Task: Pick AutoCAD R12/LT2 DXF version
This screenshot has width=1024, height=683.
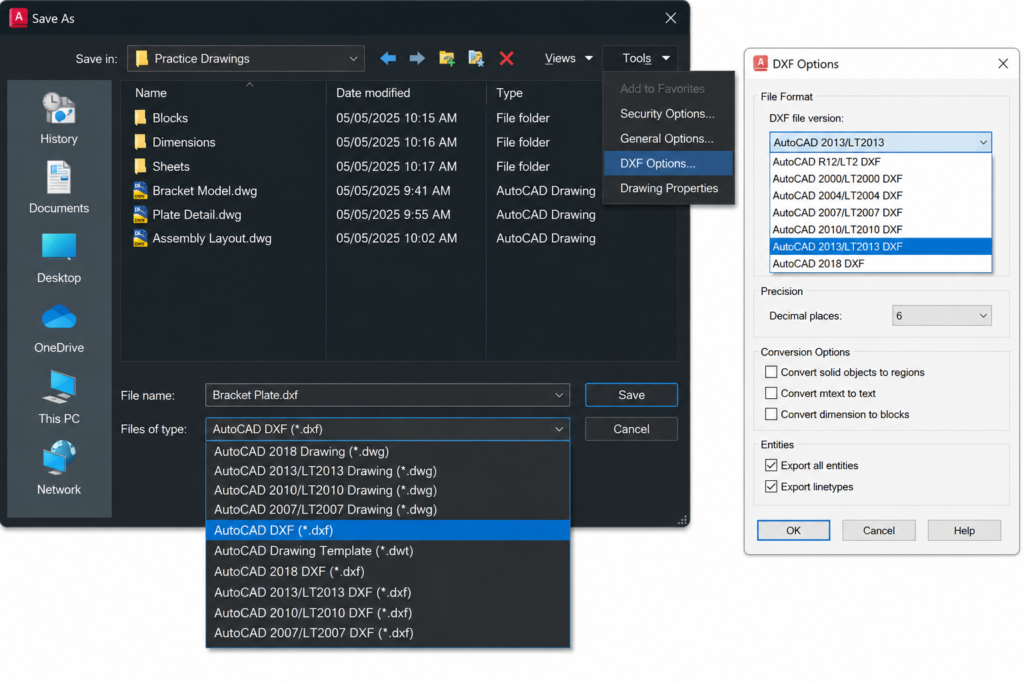Action: [x=880, y=161]
